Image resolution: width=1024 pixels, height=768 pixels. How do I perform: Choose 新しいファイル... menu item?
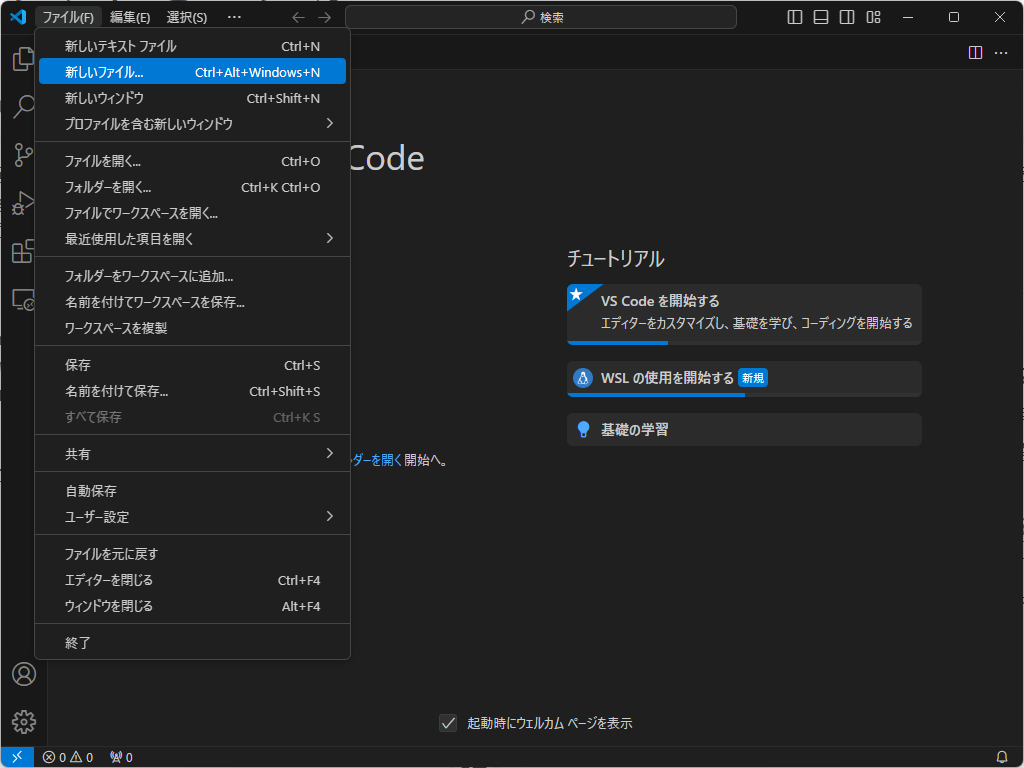pos(192,72)
